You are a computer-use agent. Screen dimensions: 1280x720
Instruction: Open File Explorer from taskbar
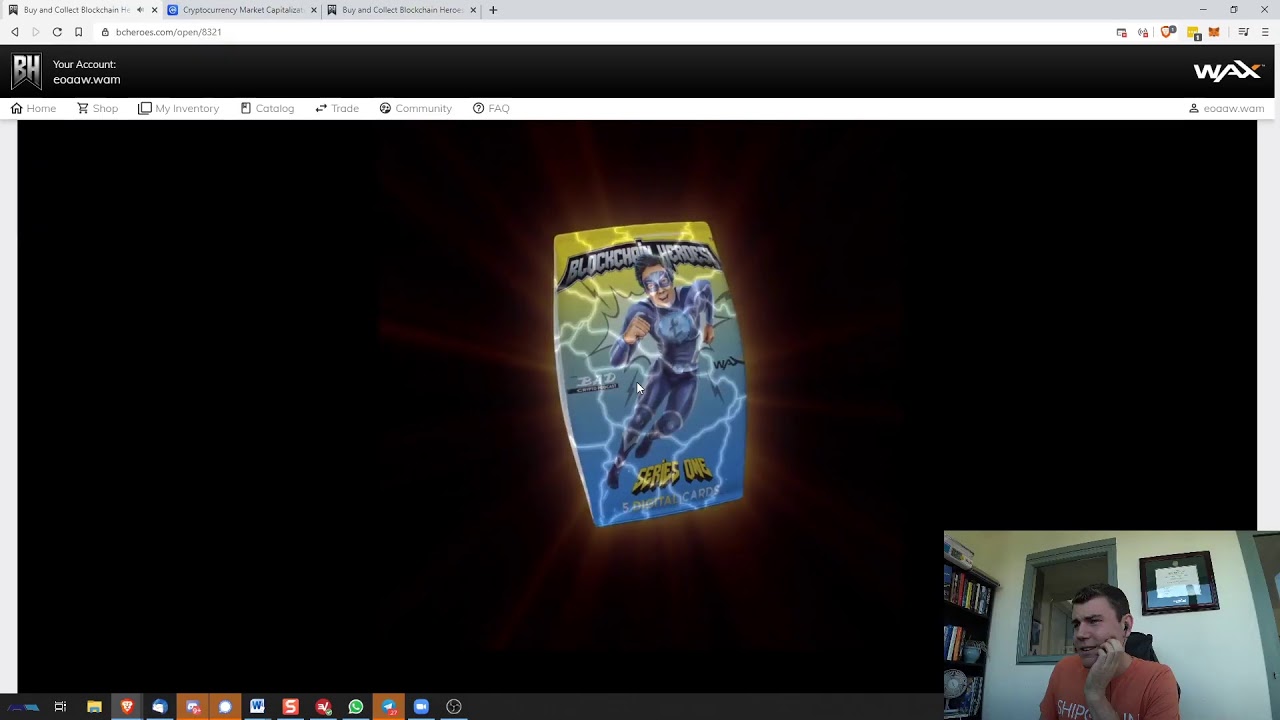coord(94,707)
